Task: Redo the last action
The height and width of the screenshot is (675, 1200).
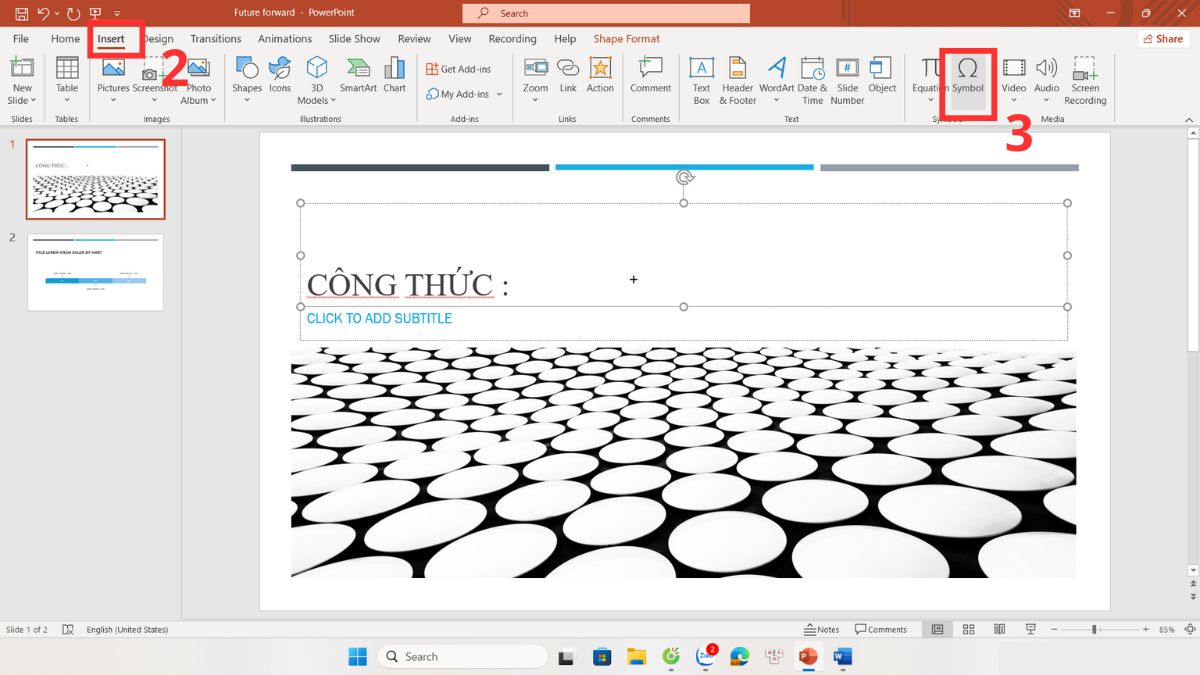Action: click(x=73, y=13)
